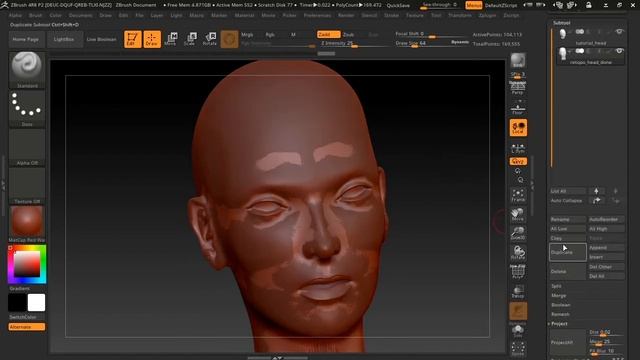
Task: Select the retopo_head_done subtool row
Action: click(x=591, y=56)
